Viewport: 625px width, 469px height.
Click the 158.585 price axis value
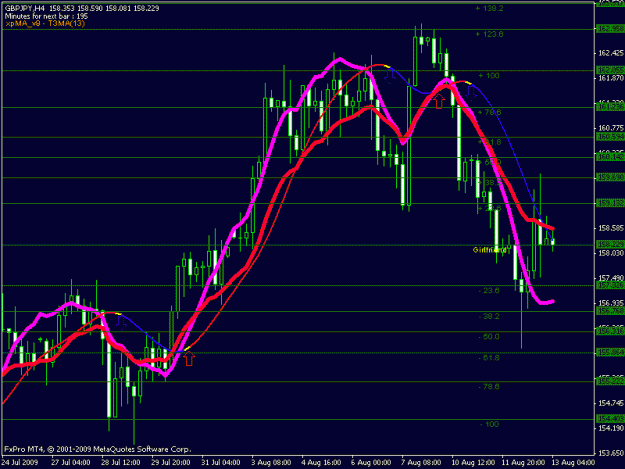click(611, 229)
